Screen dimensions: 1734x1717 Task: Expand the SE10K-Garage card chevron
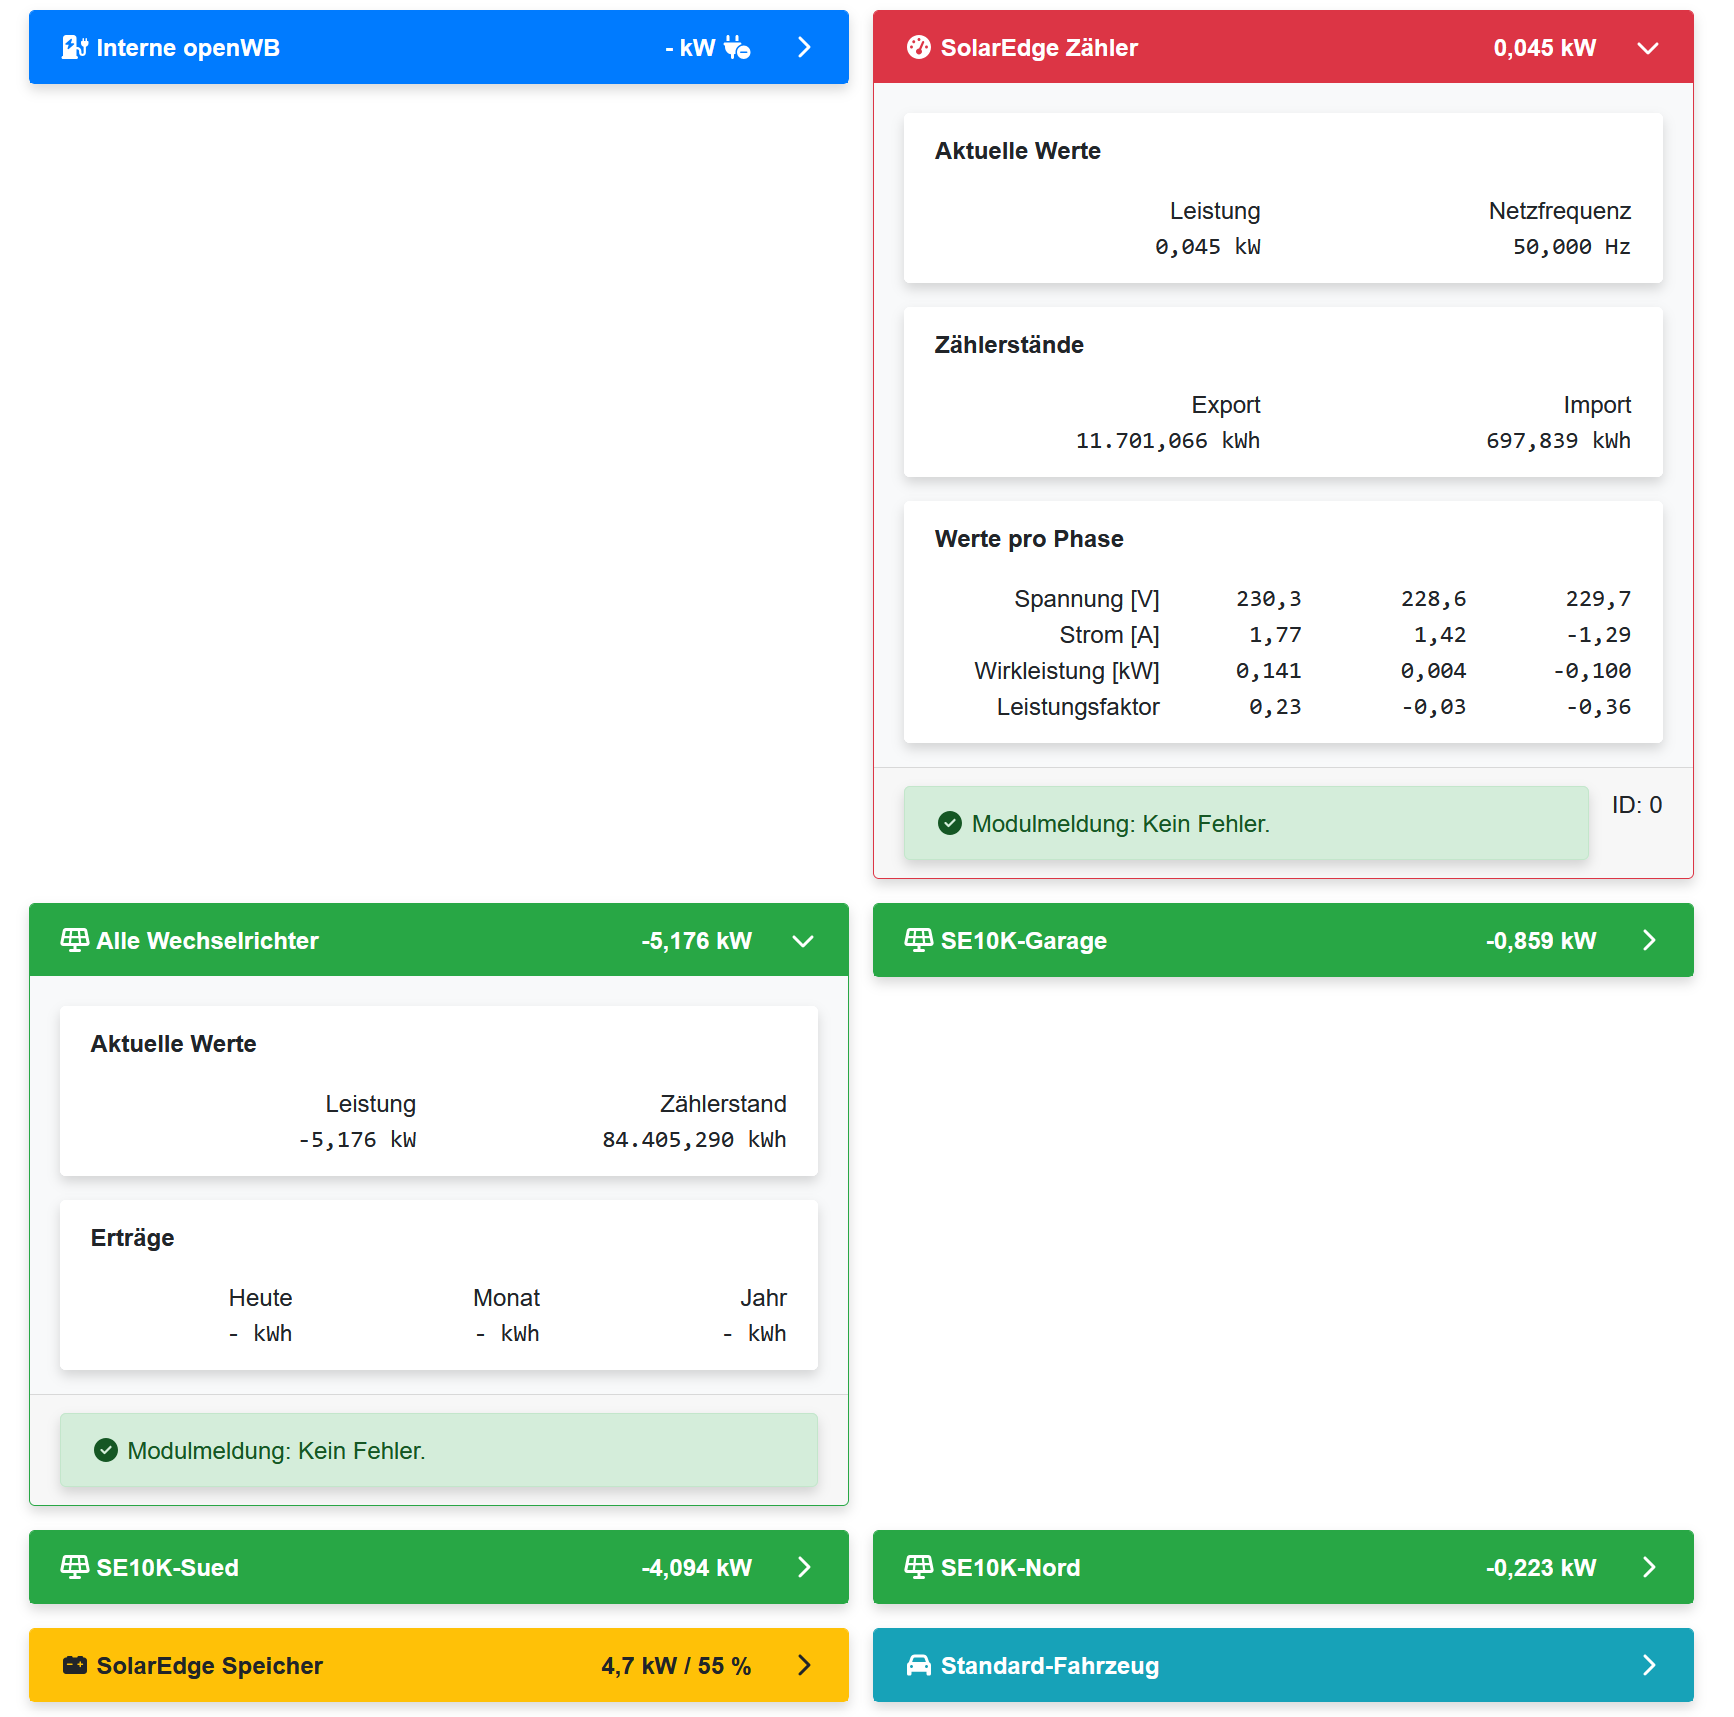[x=1649, y=940]
